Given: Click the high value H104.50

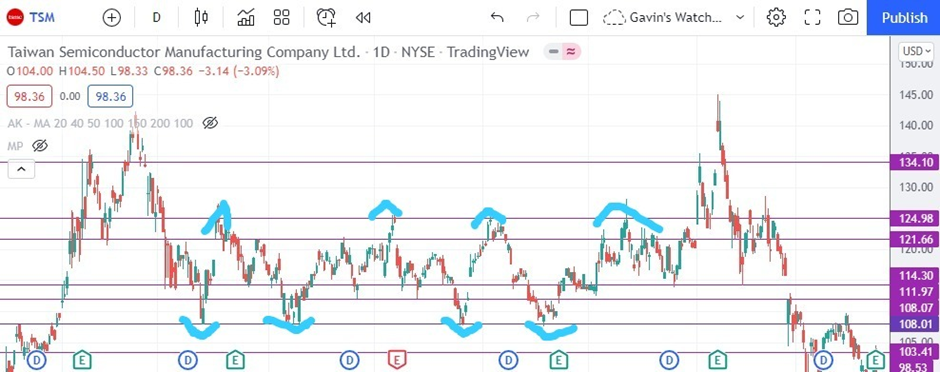Looking at the screenshot, I should pos(82,71).
